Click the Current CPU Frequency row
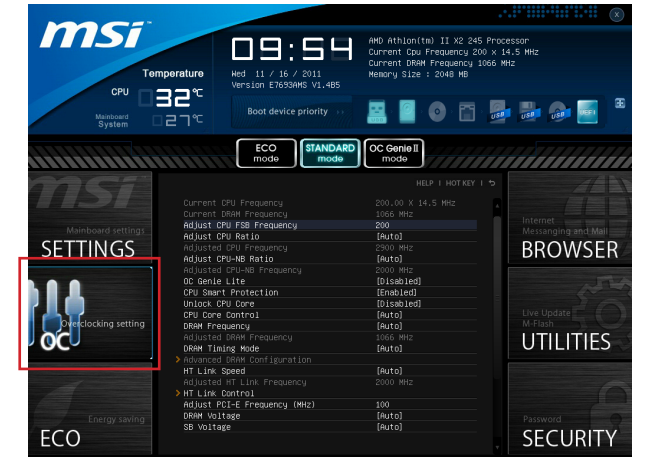 (330, 203)
